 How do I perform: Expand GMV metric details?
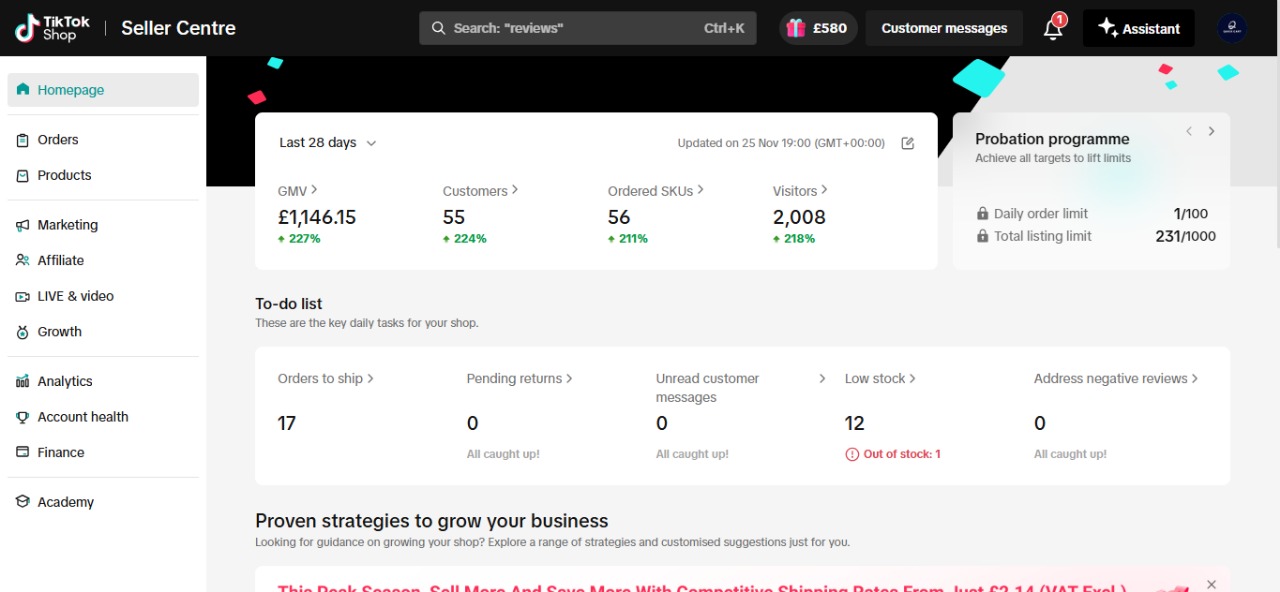point(298,190)
